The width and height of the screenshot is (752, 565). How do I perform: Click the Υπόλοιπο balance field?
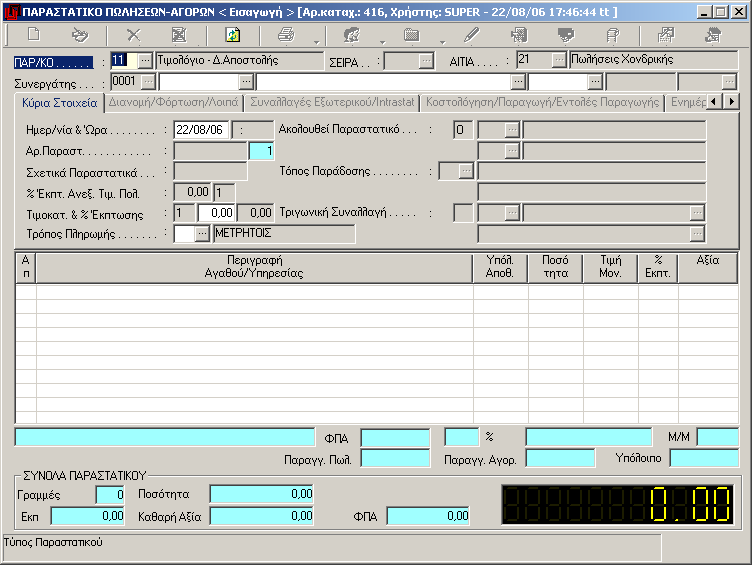[x=704, y=459]
